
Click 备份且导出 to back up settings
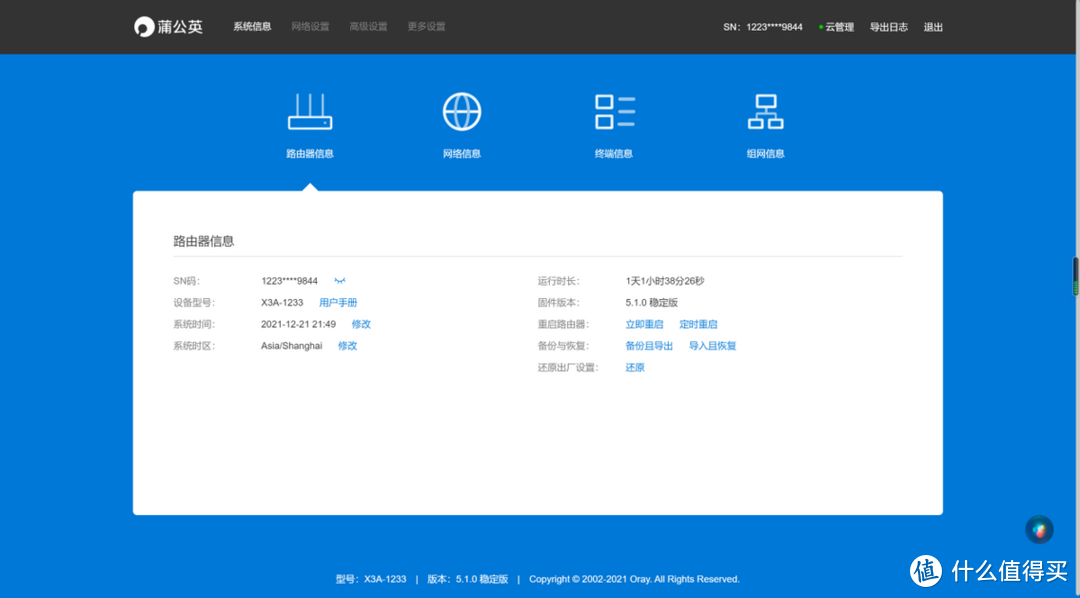click(649, 346)
